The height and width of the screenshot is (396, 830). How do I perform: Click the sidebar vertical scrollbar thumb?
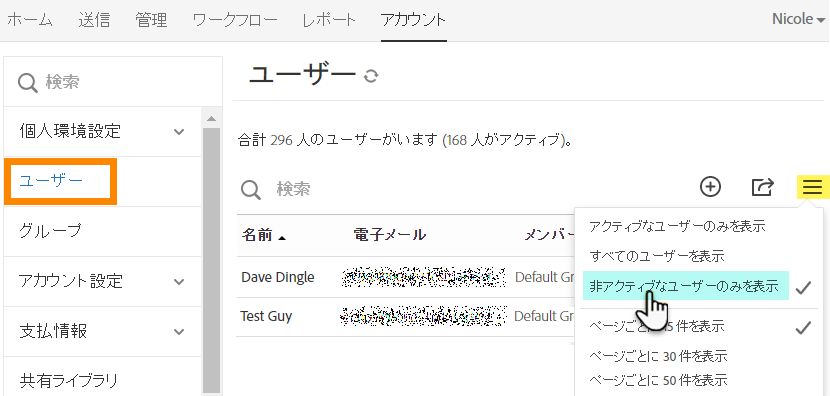[x=211, y=259]
